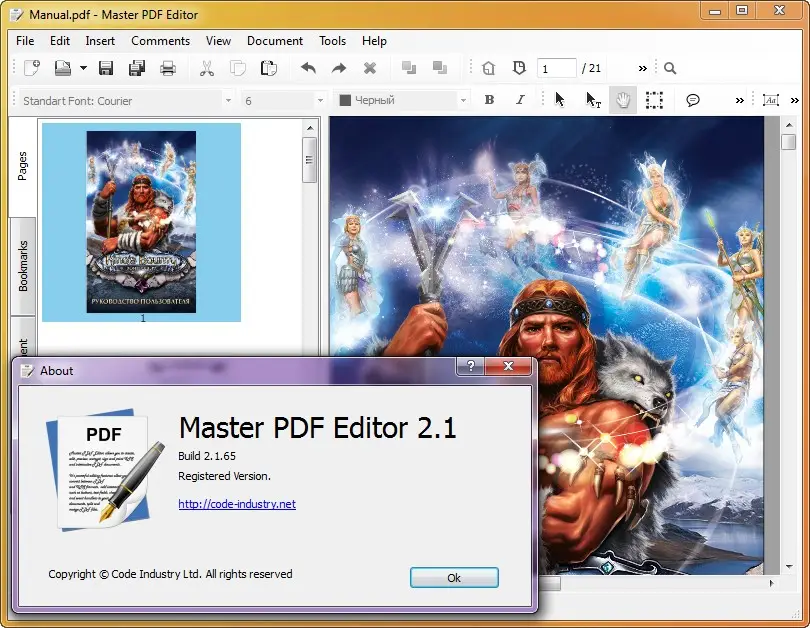Click the About dialog help question button

pos(471,366)
